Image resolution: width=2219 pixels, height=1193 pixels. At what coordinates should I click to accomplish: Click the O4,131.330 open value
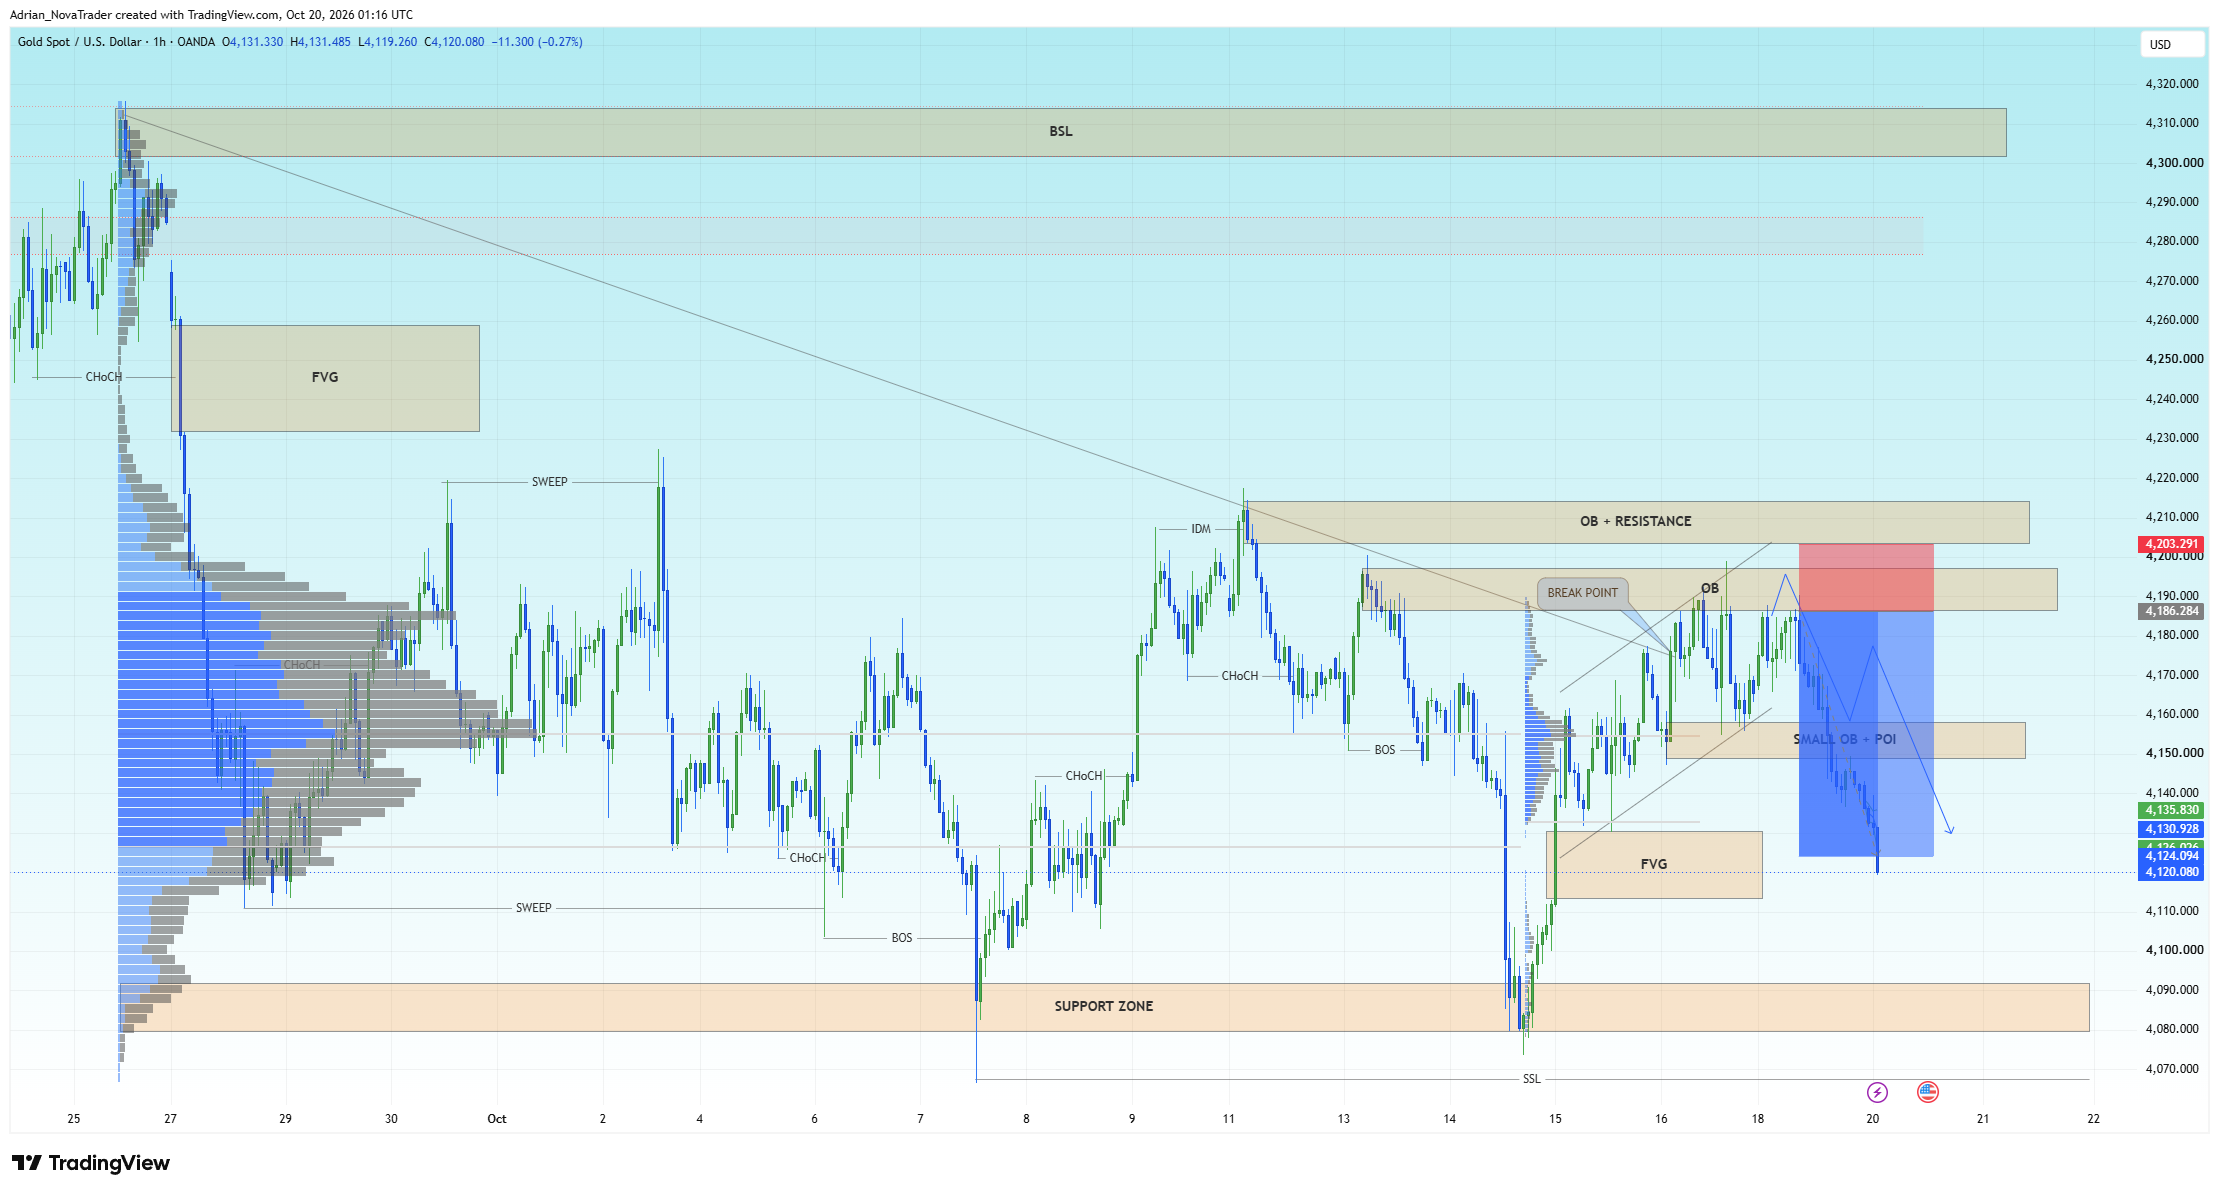pos(253,42)
